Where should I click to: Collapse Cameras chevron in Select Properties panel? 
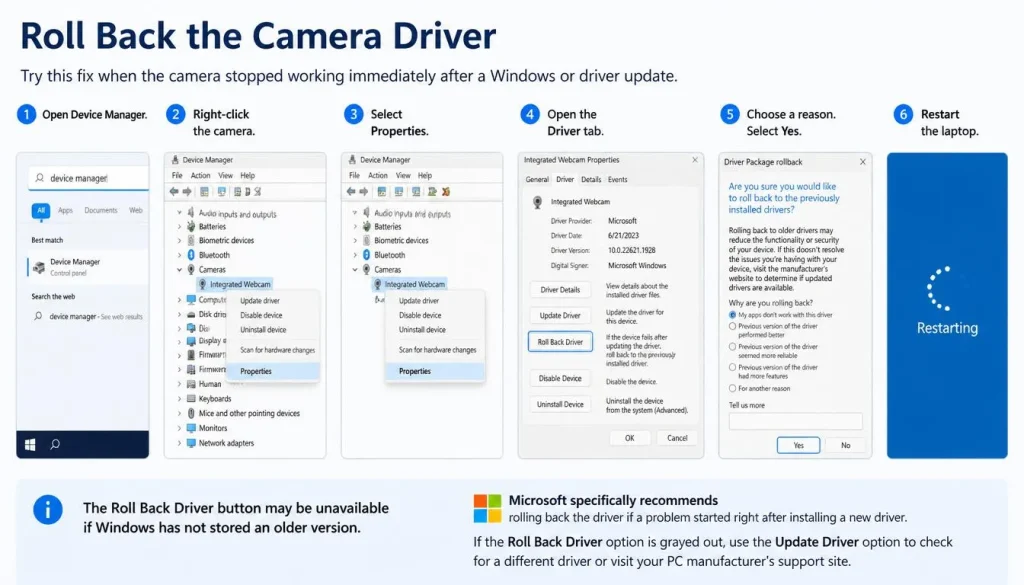pos(355,270)
